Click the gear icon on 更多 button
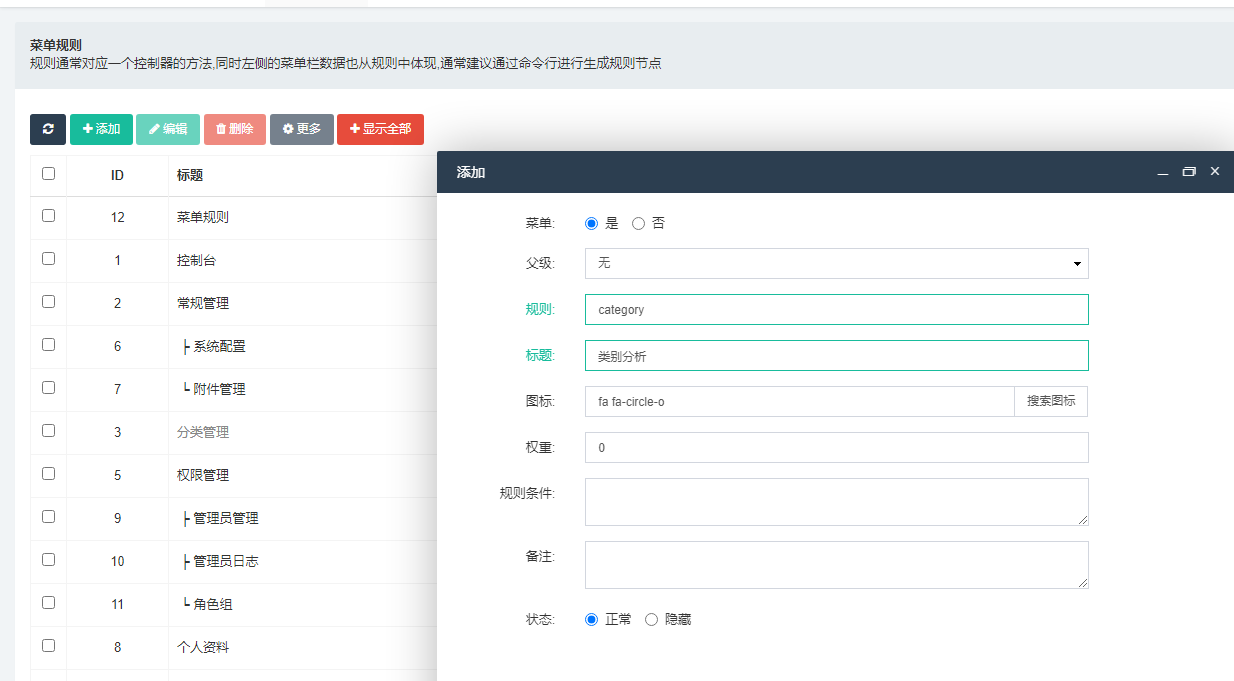This screenshot has height=681, width=1234. [287, 129]
